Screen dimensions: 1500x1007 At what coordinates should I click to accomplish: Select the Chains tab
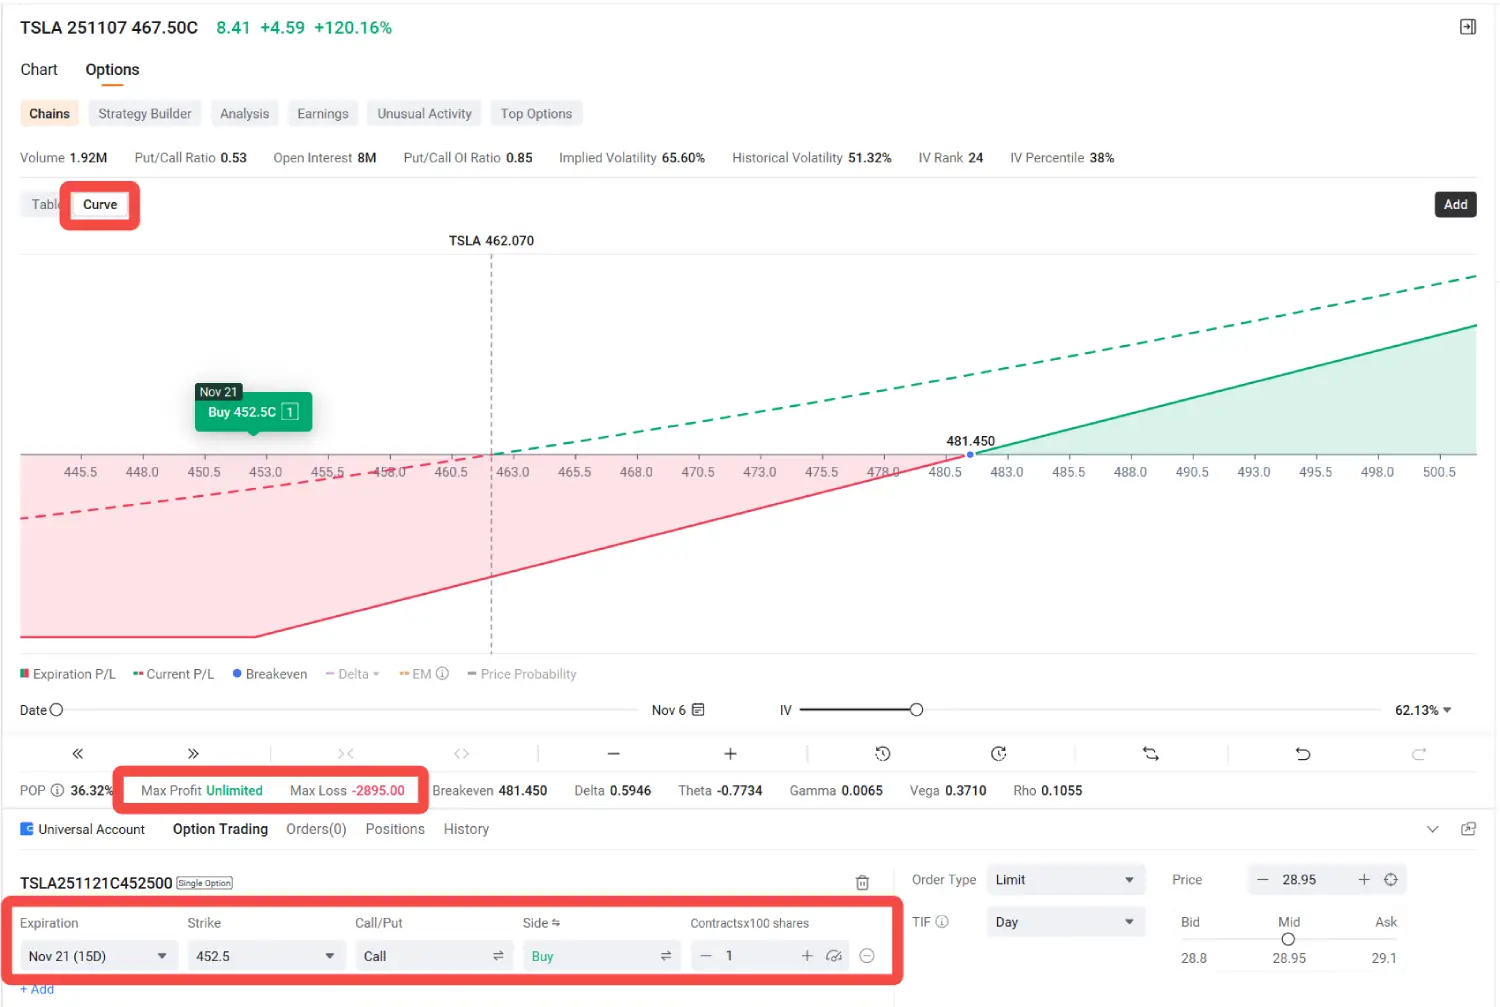pos(49,113)
